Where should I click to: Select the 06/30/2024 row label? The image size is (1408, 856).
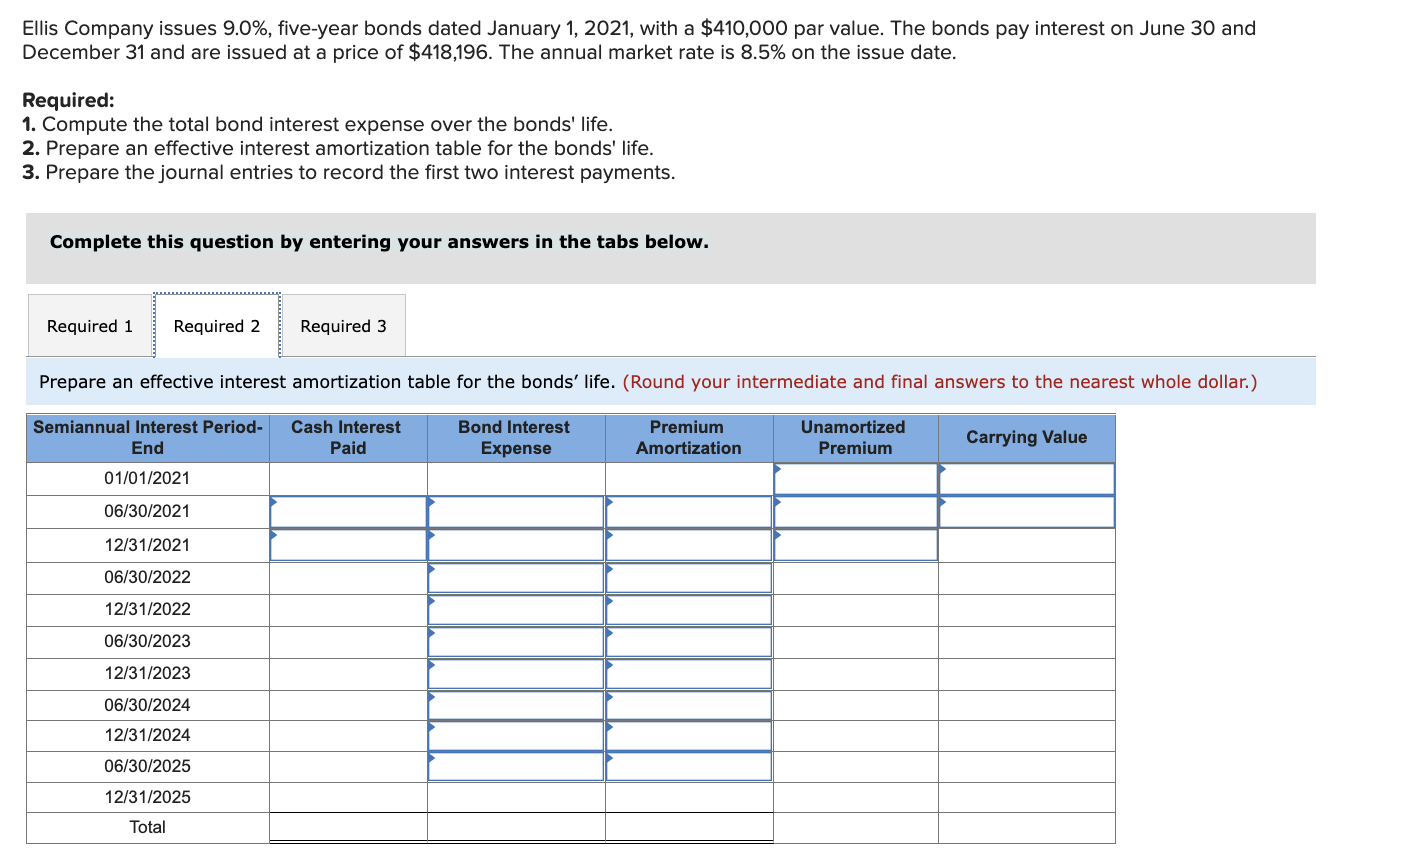click(x=147, y=705)
